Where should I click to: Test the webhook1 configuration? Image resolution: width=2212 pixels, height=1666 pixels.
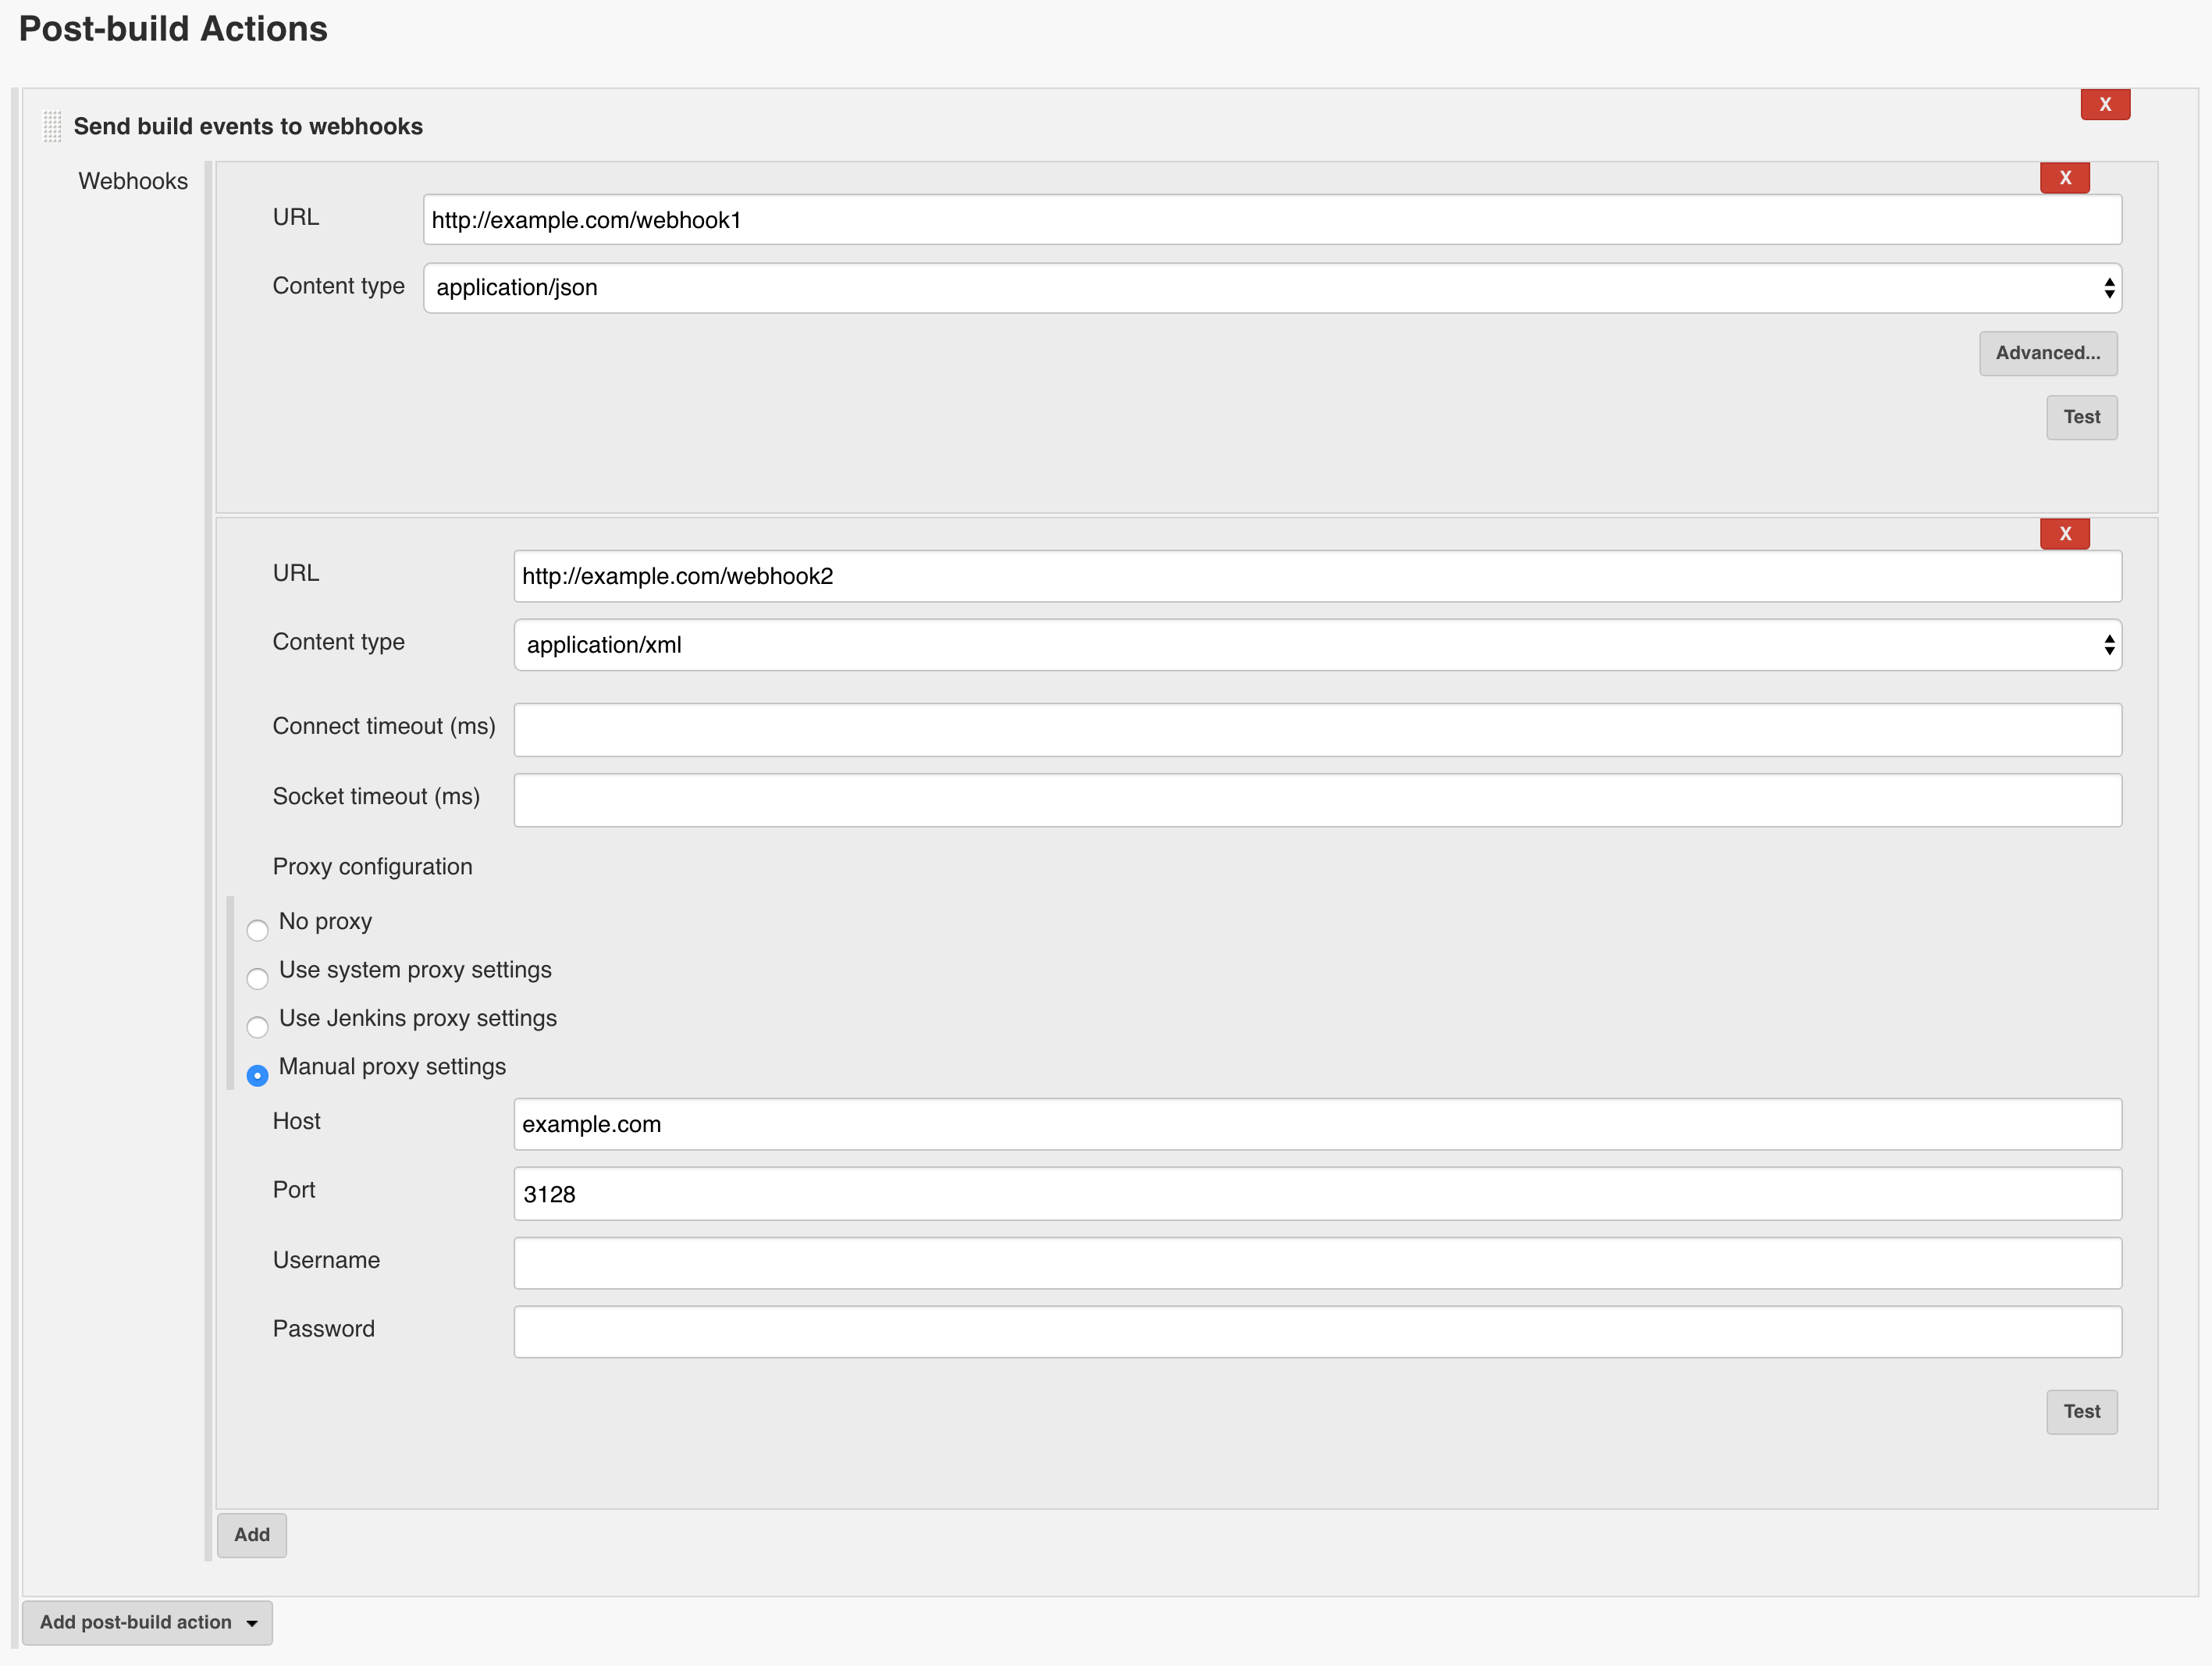click(x=2081, y=417)
